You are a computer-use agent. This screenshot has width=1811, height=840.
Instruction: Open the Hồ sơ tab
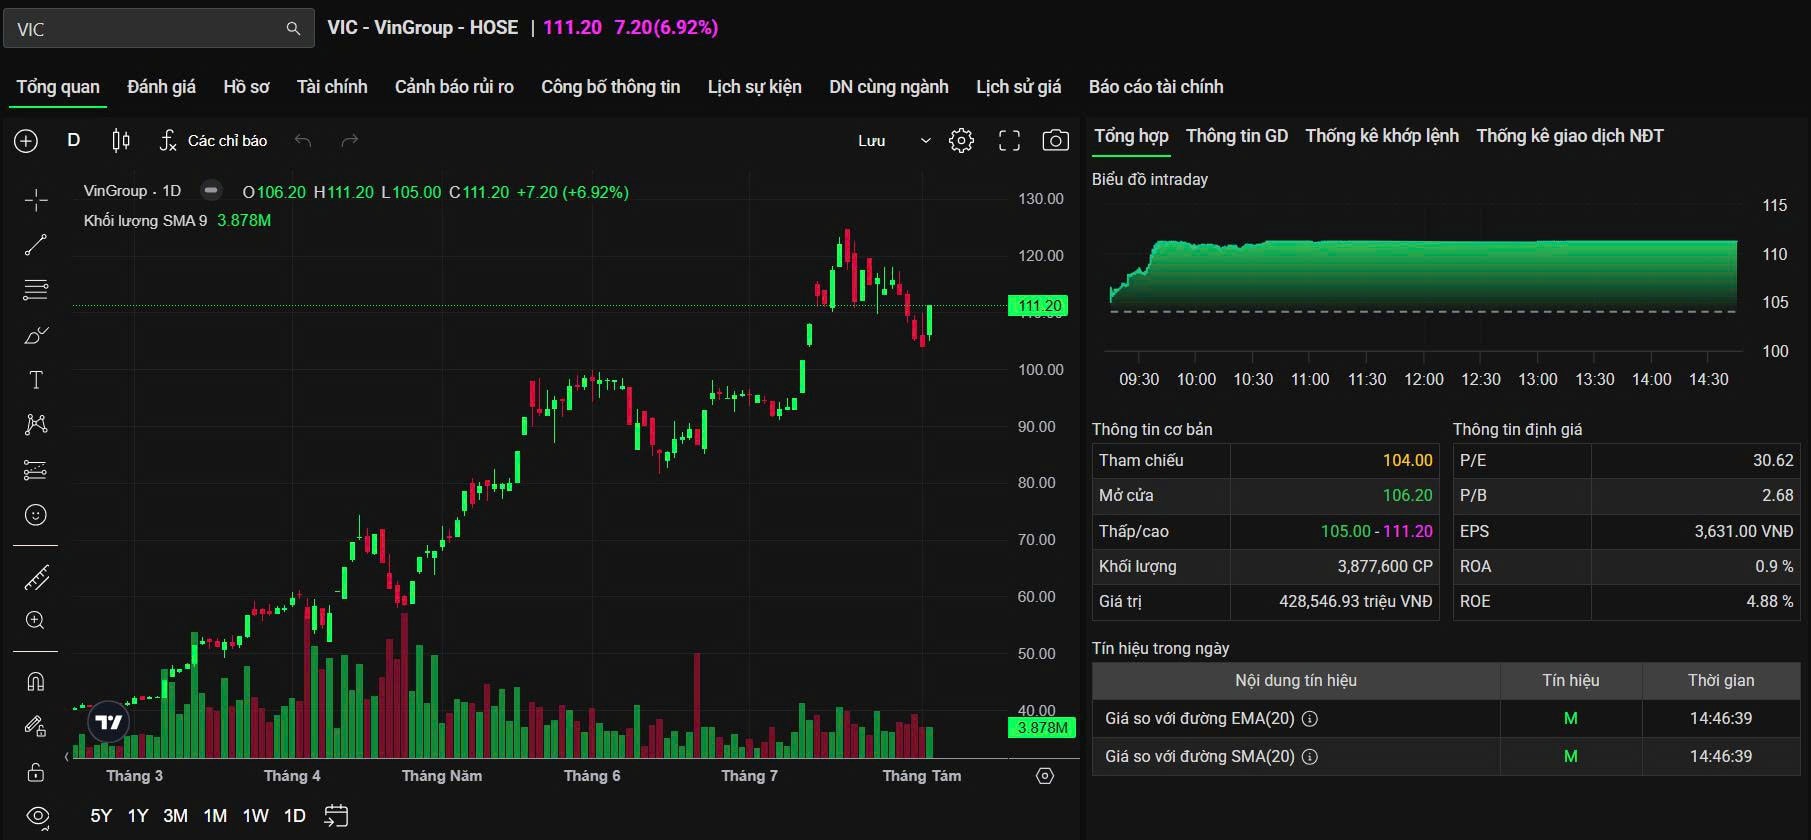point(246,87)
